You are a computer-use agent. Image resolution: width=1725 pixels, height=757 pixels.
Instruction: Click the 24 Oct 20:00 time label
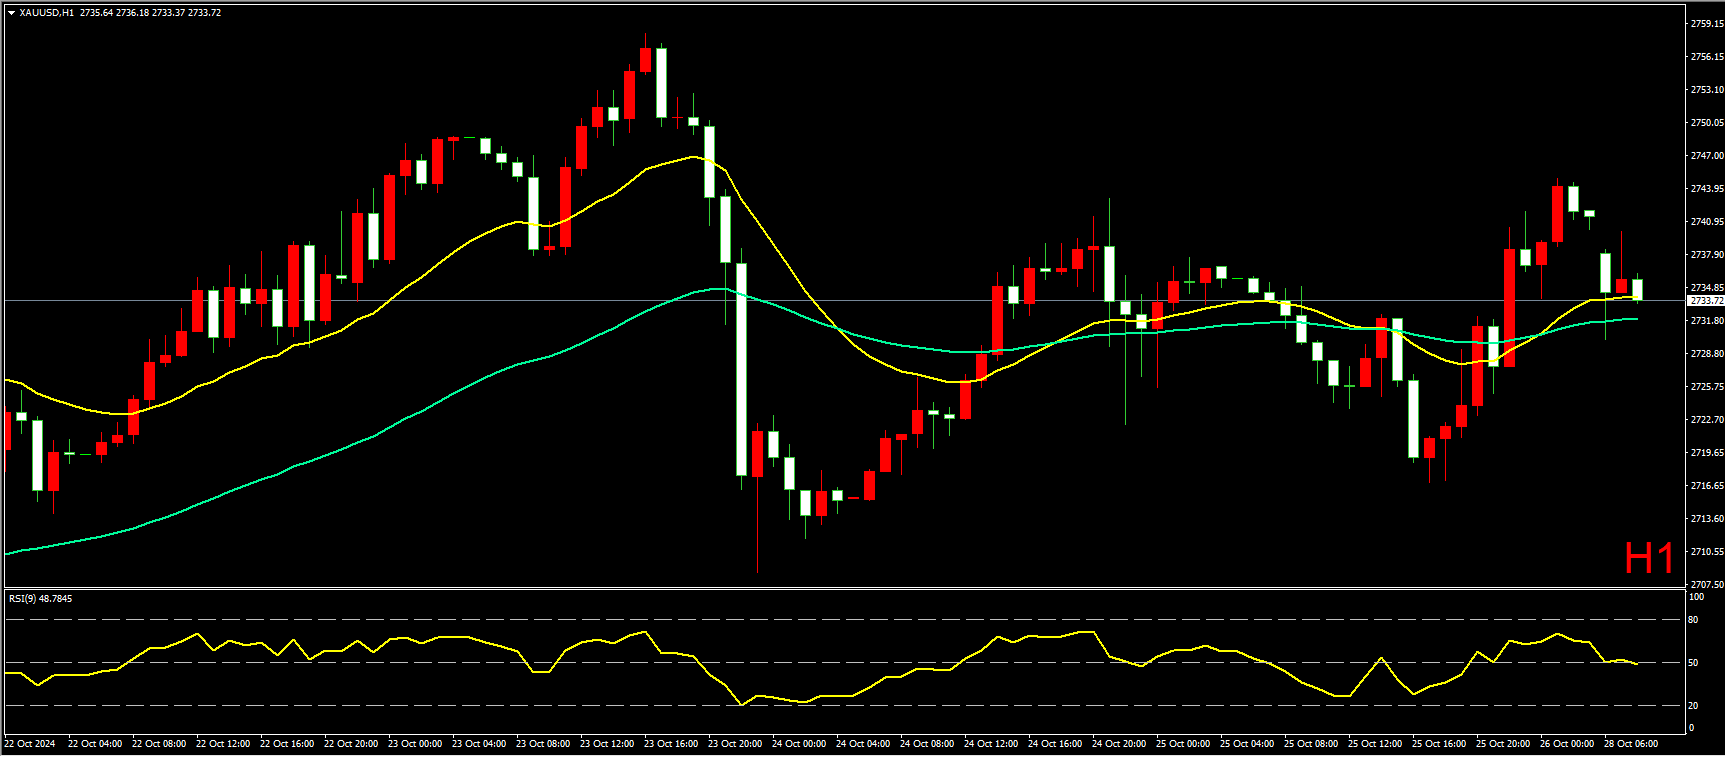pos(1119,744)
